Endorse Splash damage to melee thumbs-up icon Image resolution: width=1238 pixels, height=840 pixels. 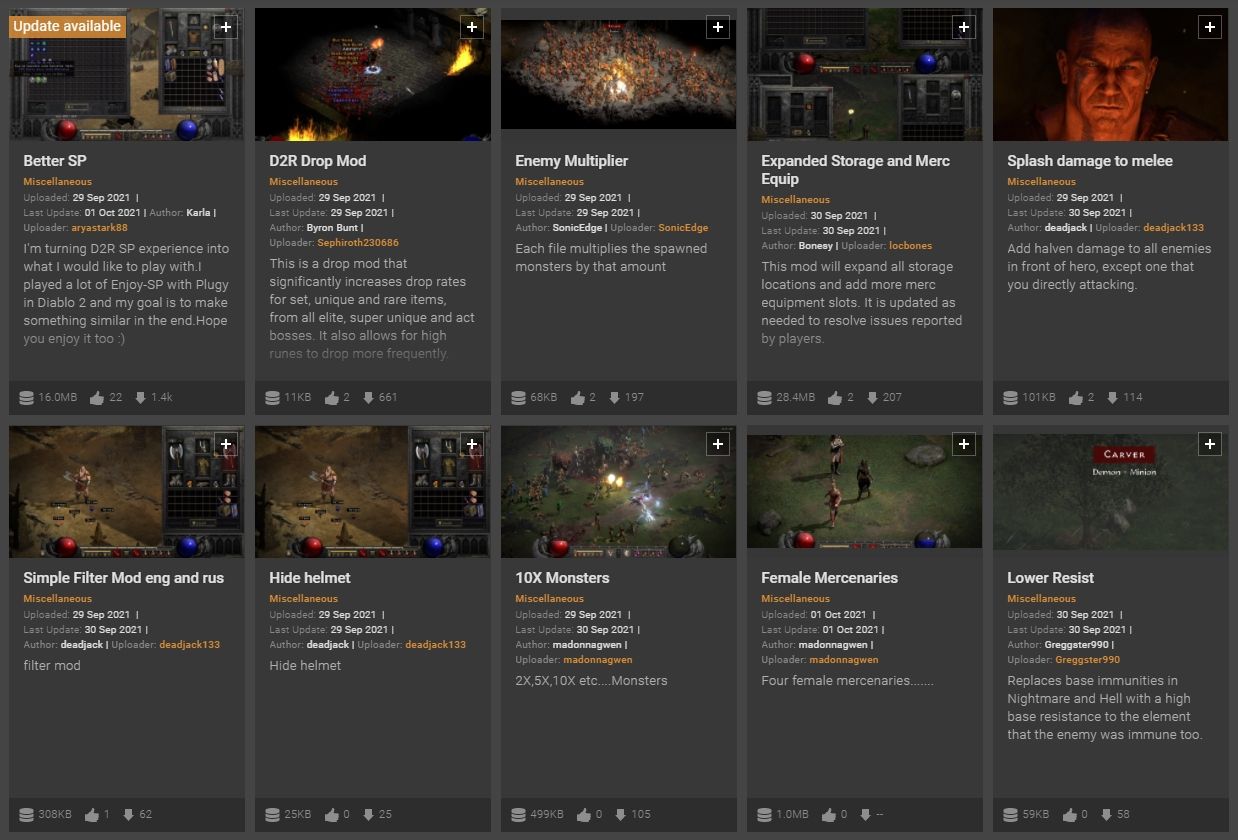1075,397
